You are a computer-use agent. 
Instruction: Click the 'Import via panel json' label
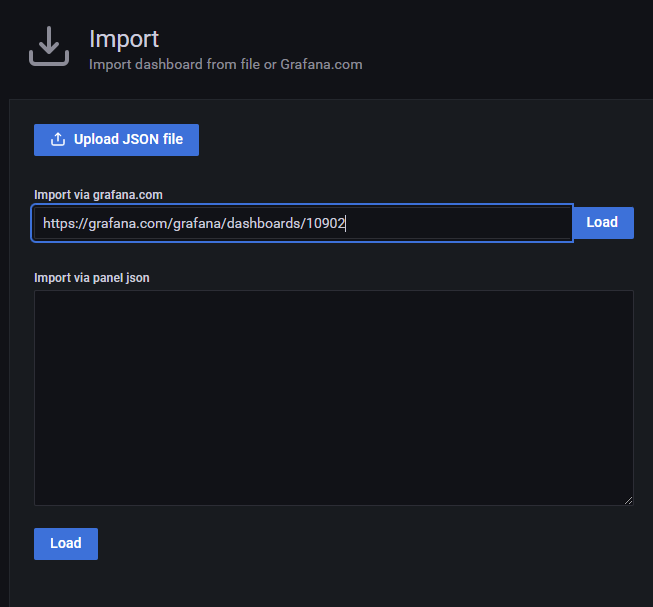[x=92, y=278]
